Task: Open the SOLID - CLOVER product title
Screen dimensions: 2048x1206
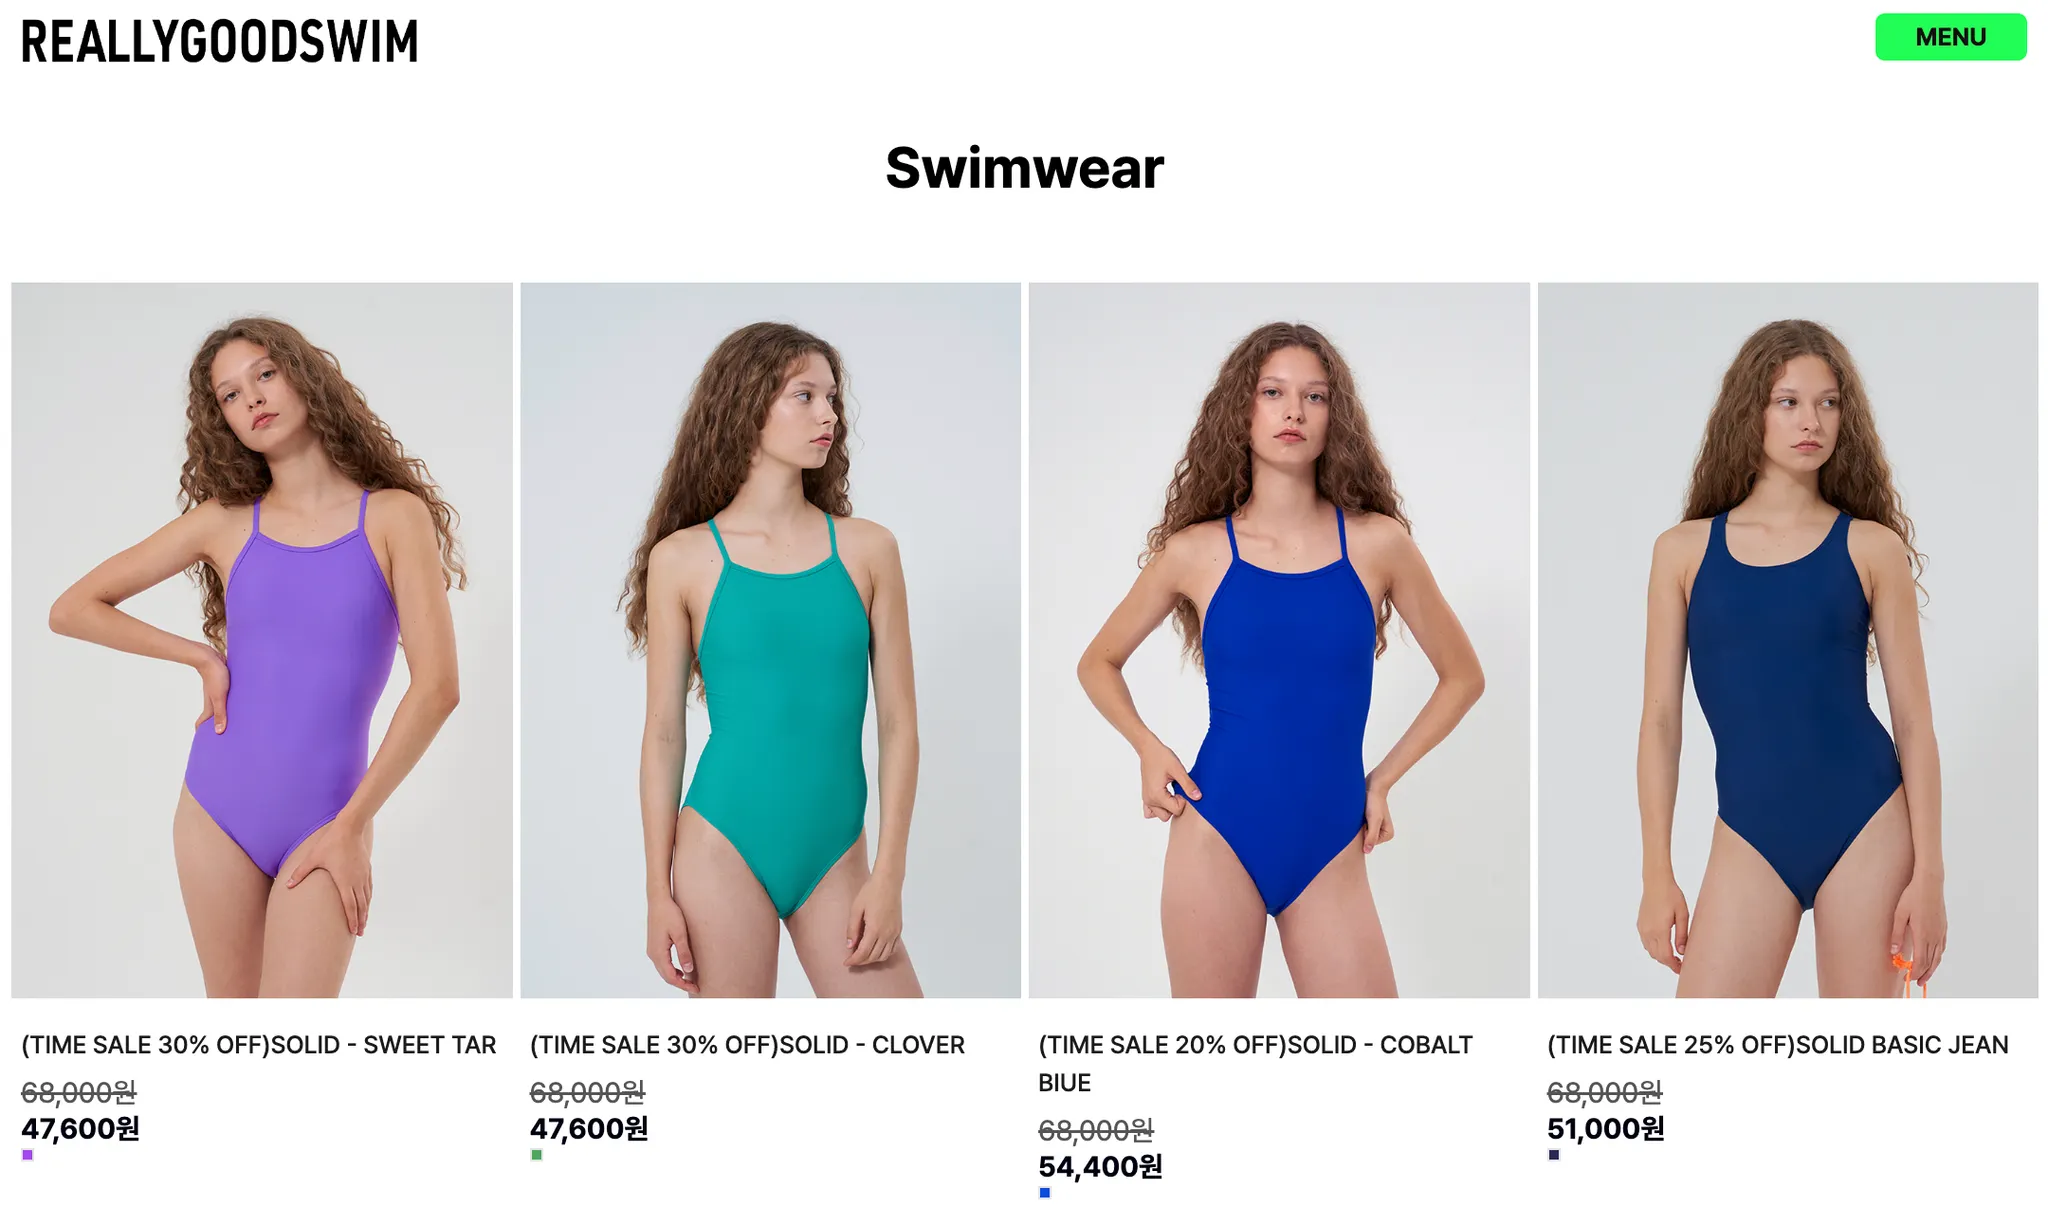Action: [747, 1045]
